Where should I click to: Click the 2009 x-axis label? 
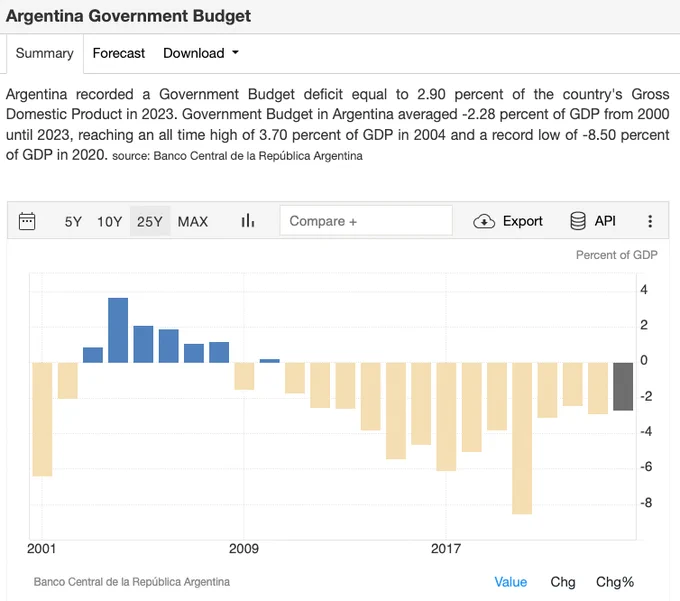click(244, 549)
